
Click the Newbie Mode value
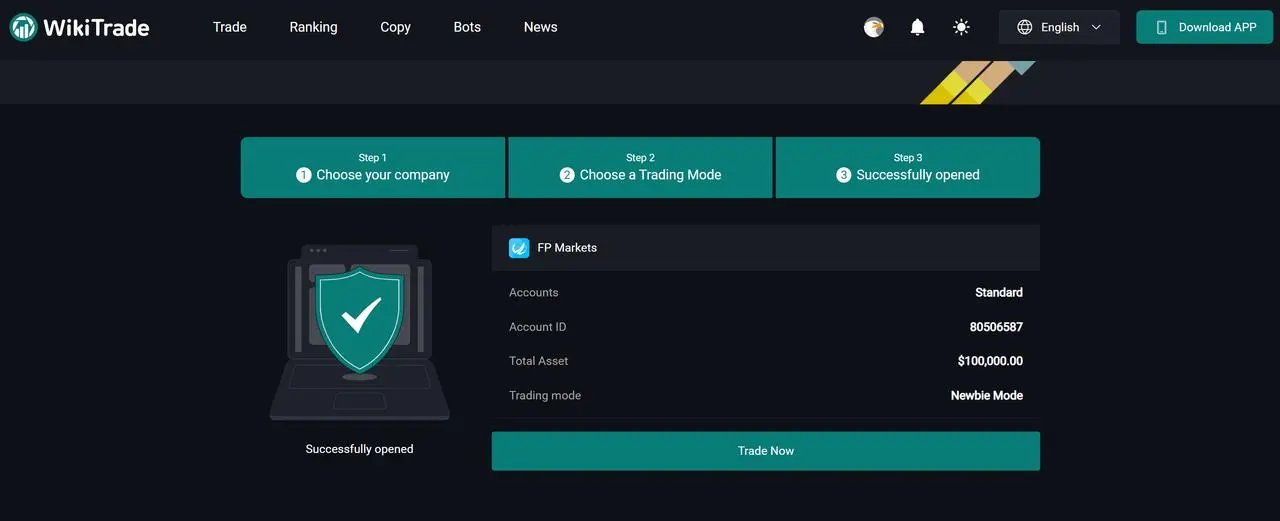pos(987,395)
